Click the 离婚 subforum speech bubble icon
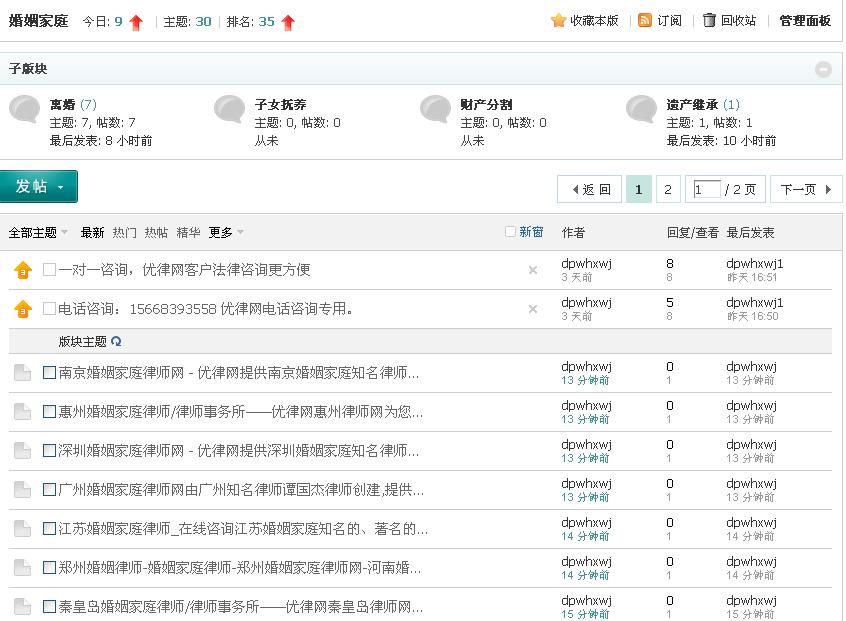846x621 pixels. (25, 110)
